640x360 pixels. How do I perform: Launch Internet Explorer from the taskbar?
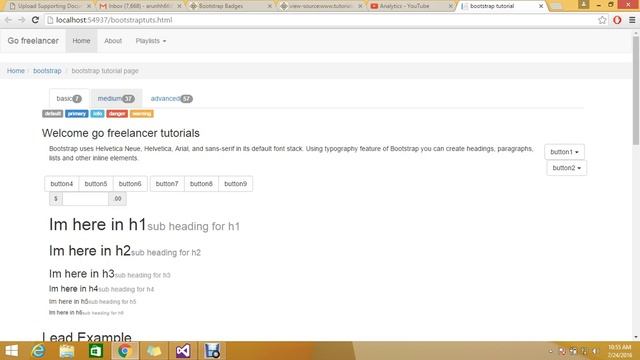(38, 351)
